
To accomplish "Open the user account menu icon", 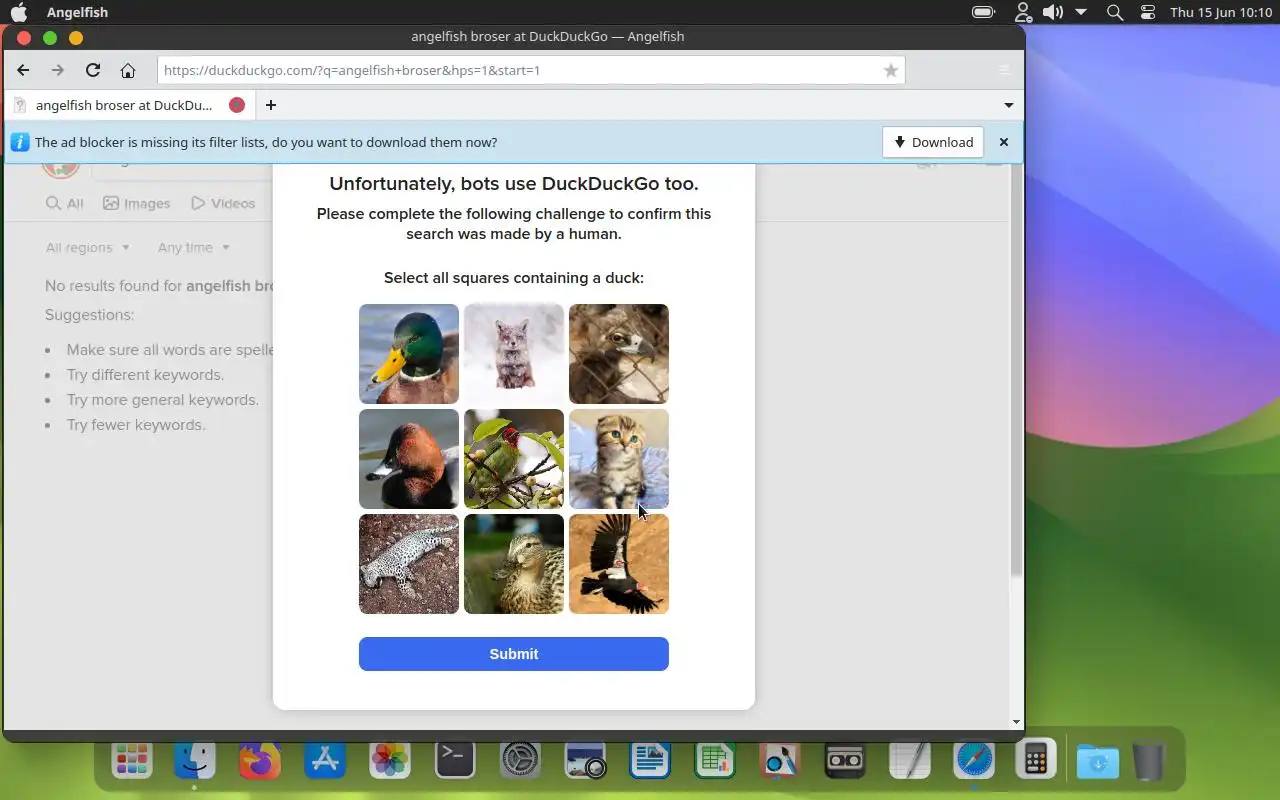I will click(x=1022, y=12).
